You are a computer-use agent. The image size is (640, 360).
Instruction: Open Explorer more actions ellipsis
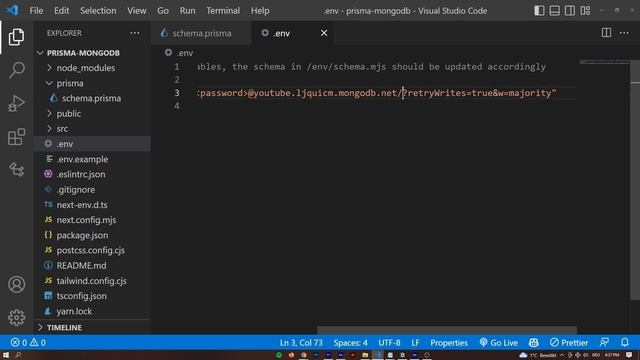(135, 33)
